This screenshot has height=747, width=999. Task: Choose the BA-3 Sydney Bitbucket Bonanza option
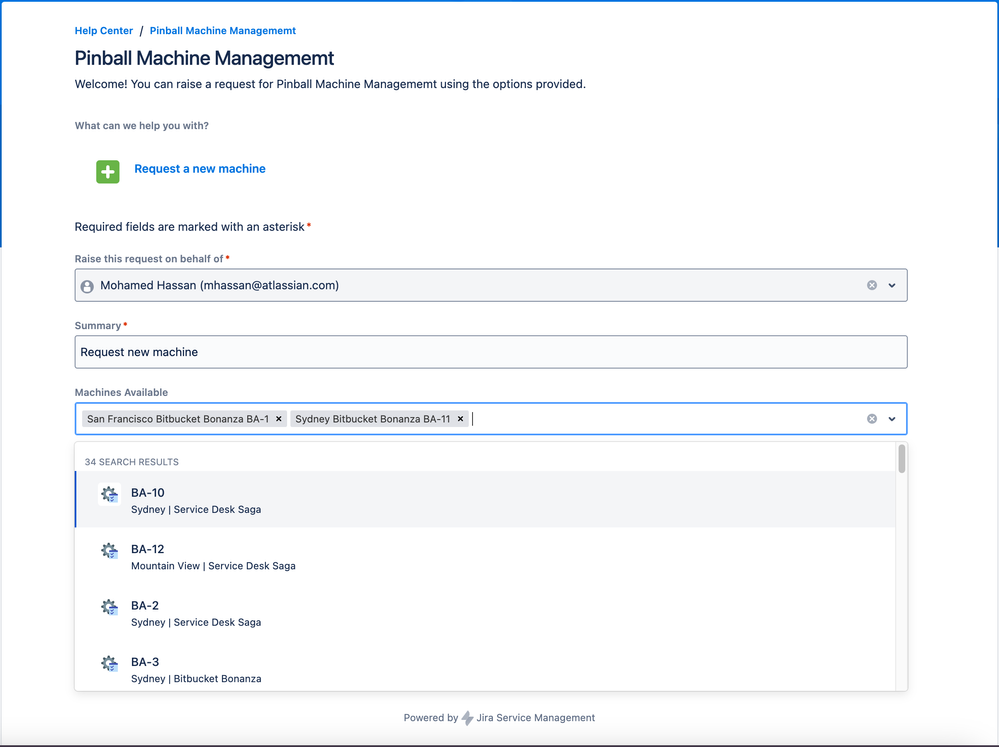(485, 669)
